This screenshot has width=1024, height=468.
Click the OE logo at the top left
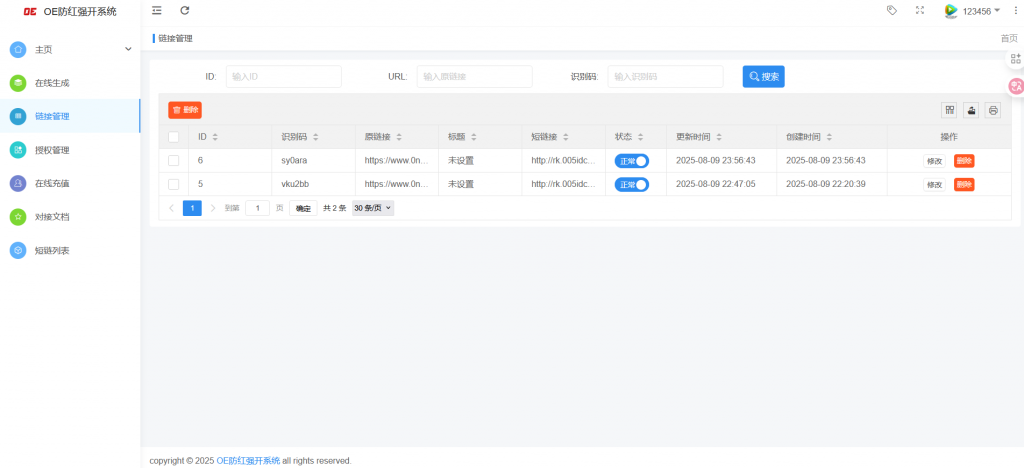[29, 11]
